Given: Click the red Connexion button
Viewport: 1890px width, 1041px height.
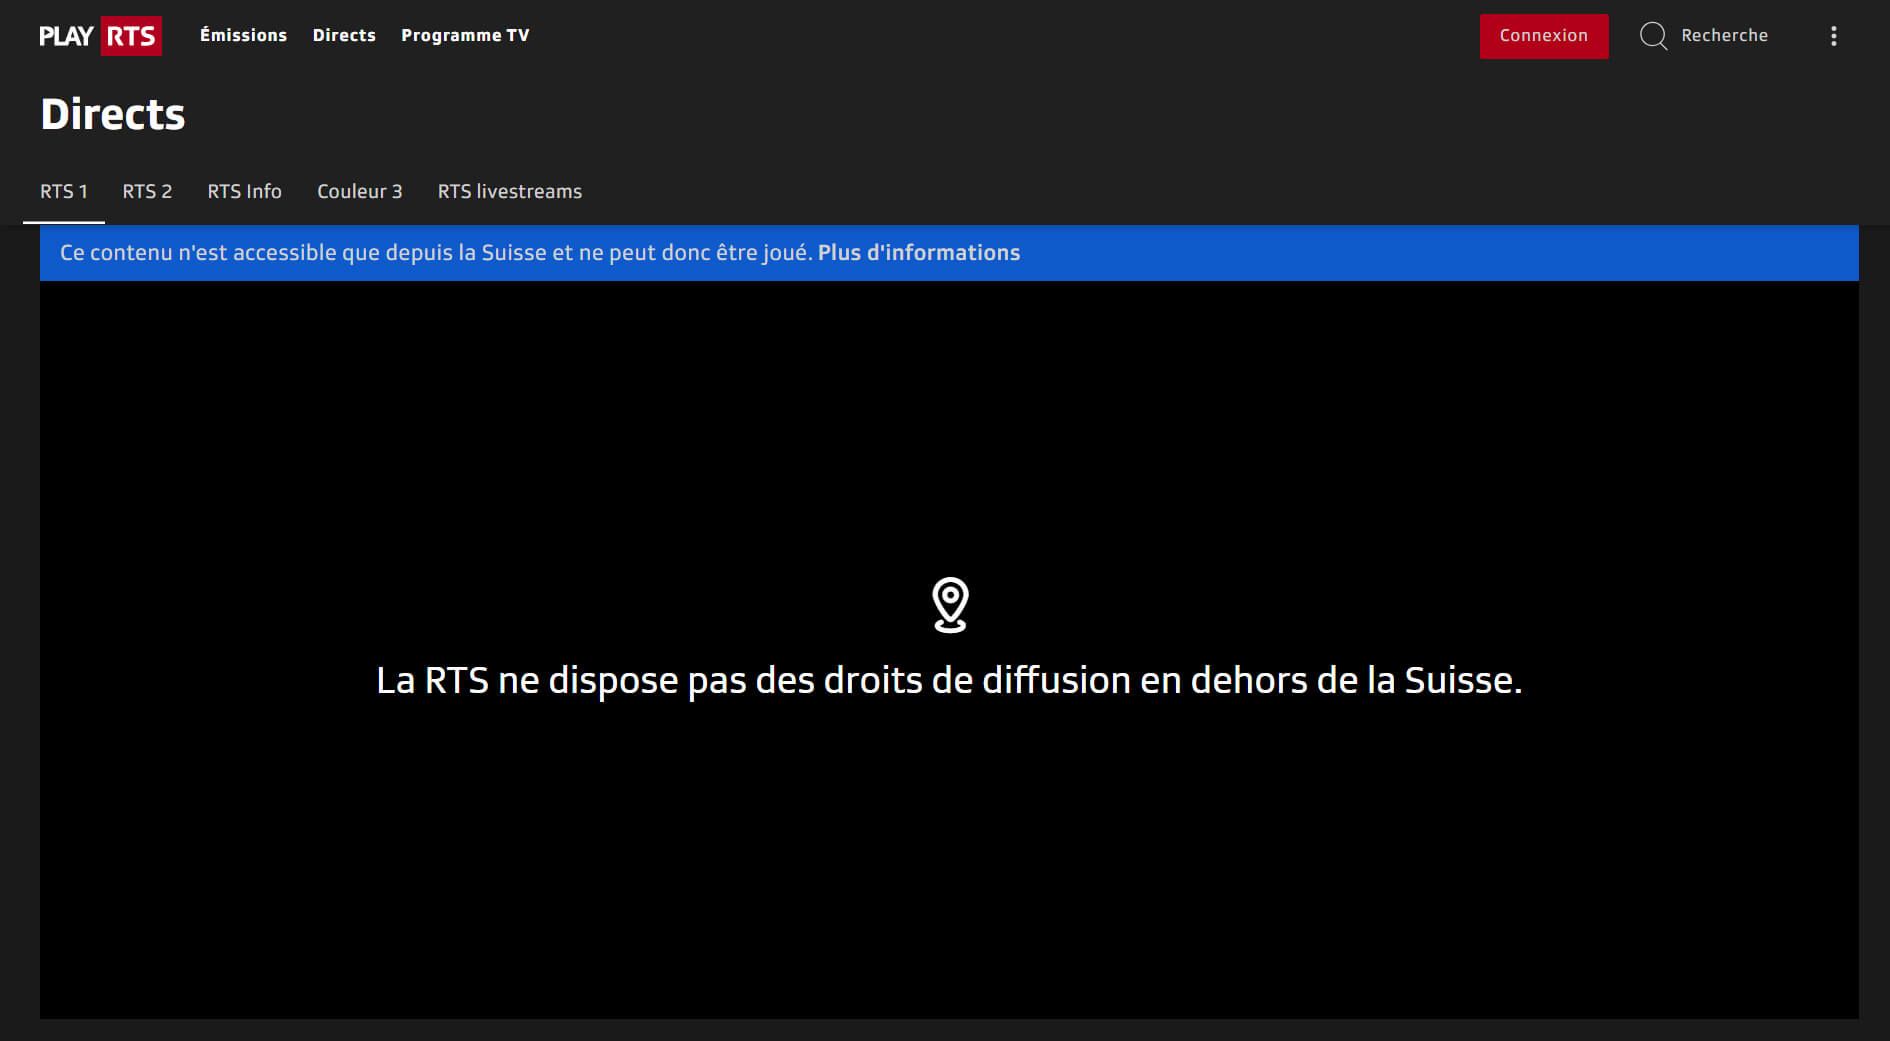Looking at the screenshot, I should pyautogui.click(x=1544, y=36).
